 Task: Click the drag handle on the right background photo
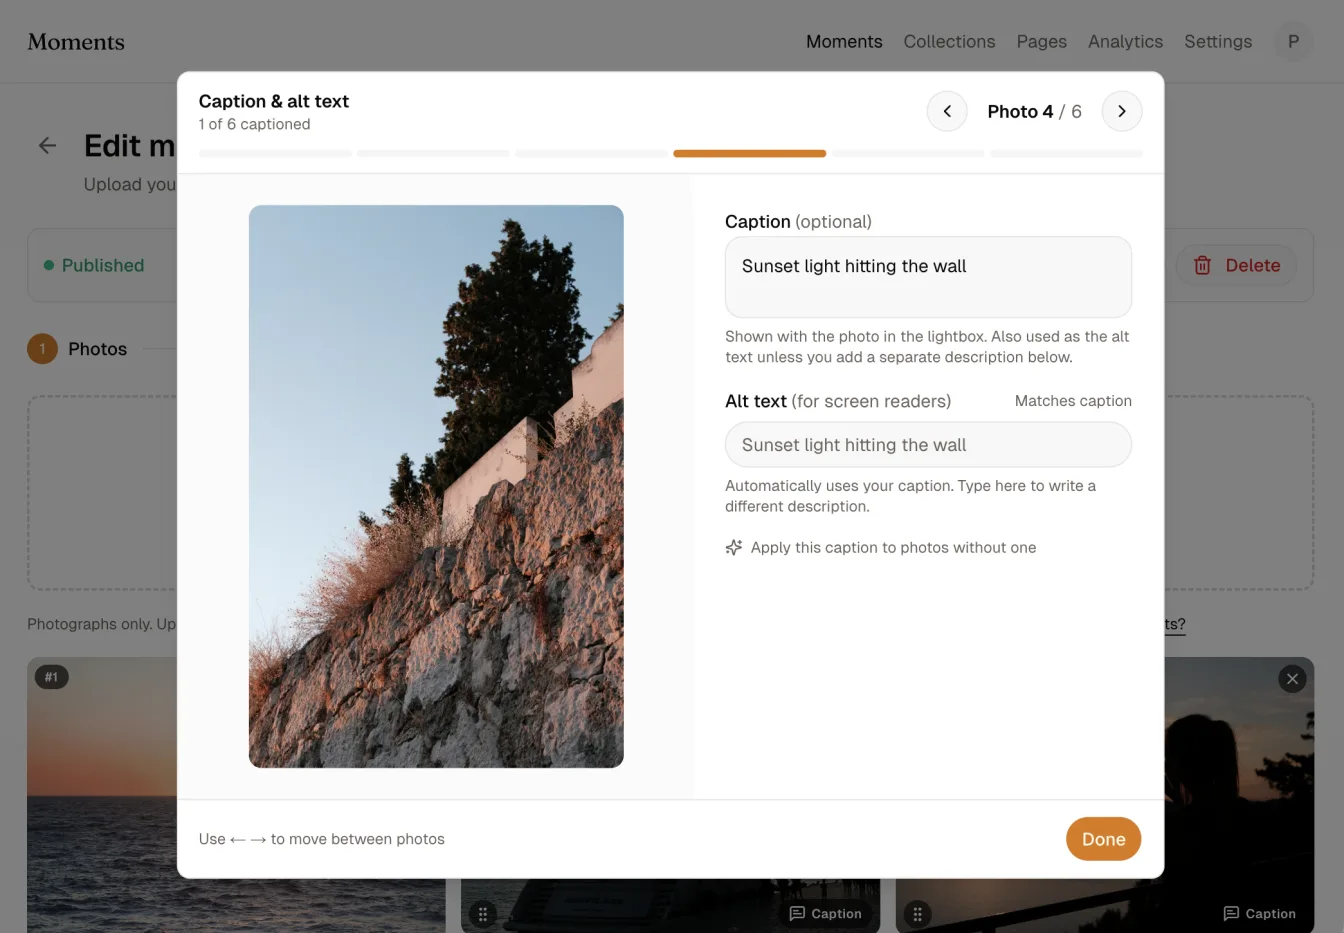(917, 913)
